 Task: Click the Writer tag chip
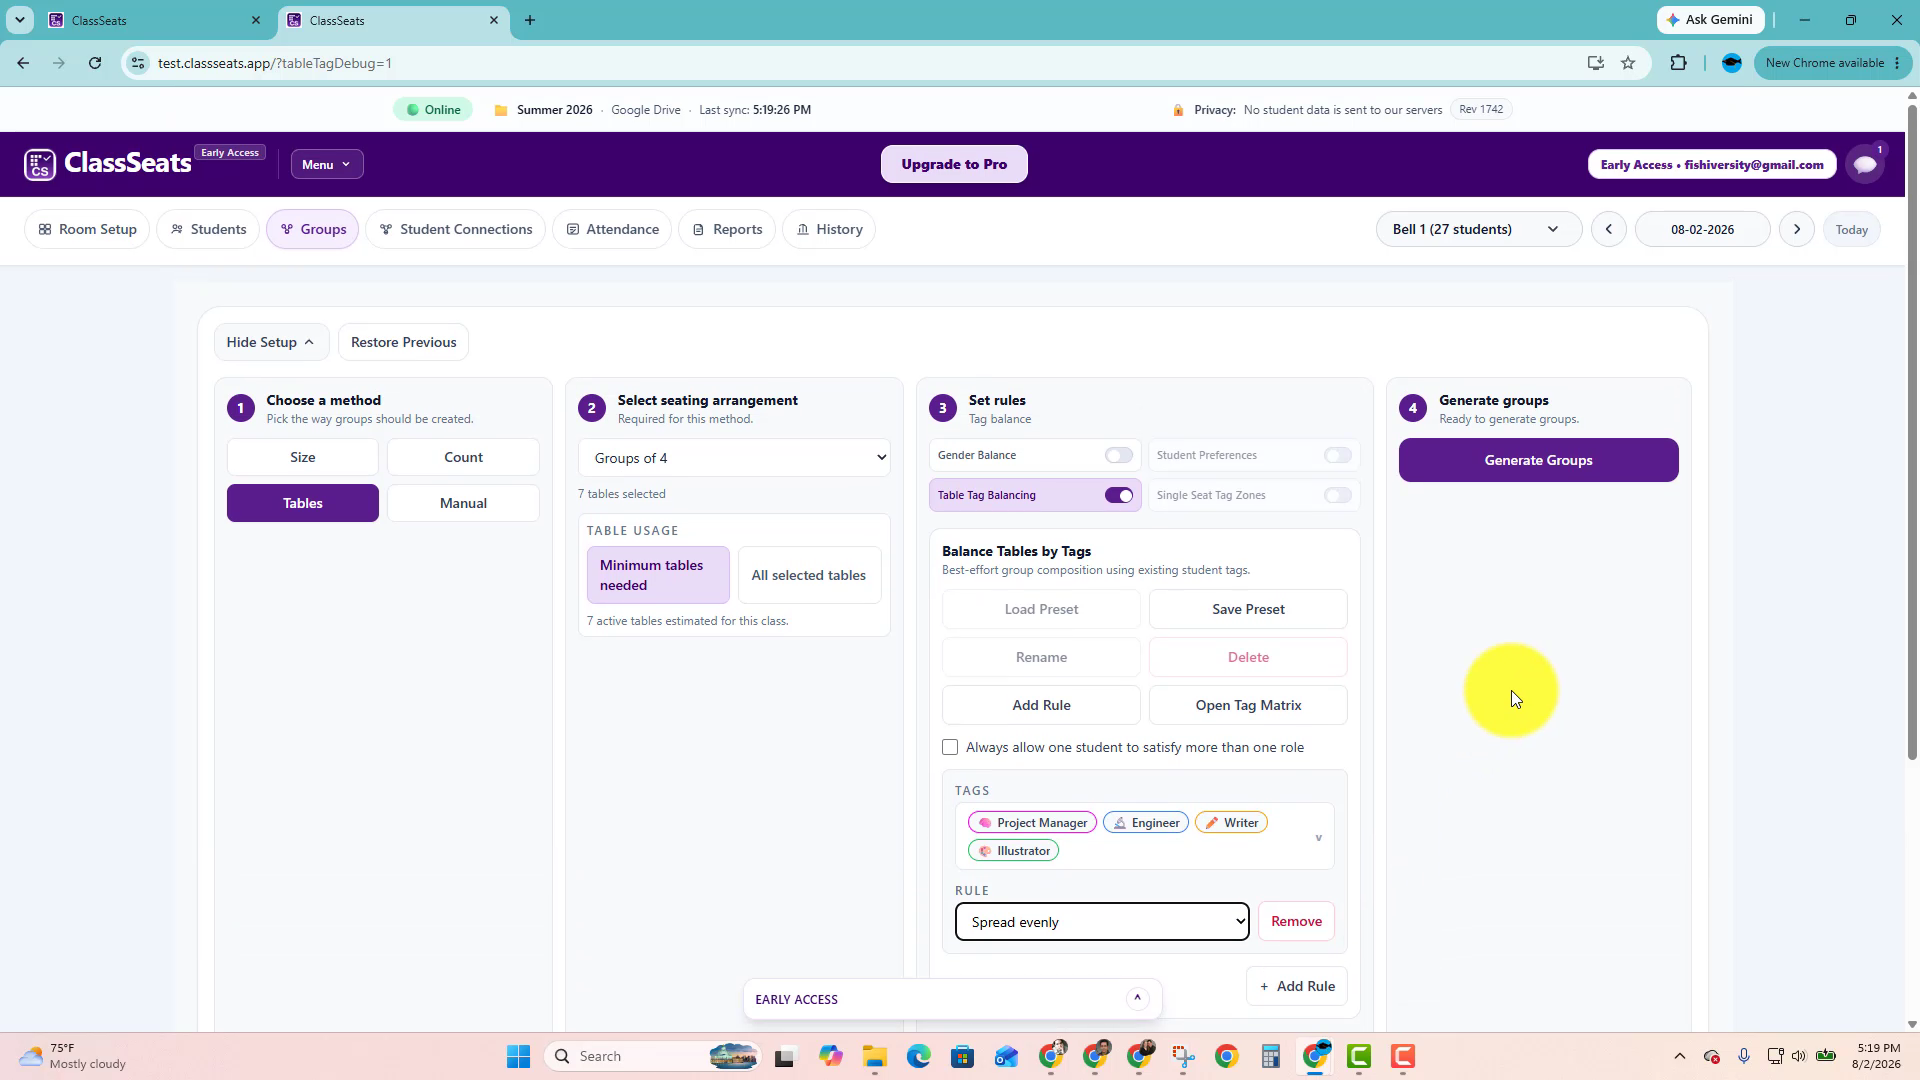1231,823
